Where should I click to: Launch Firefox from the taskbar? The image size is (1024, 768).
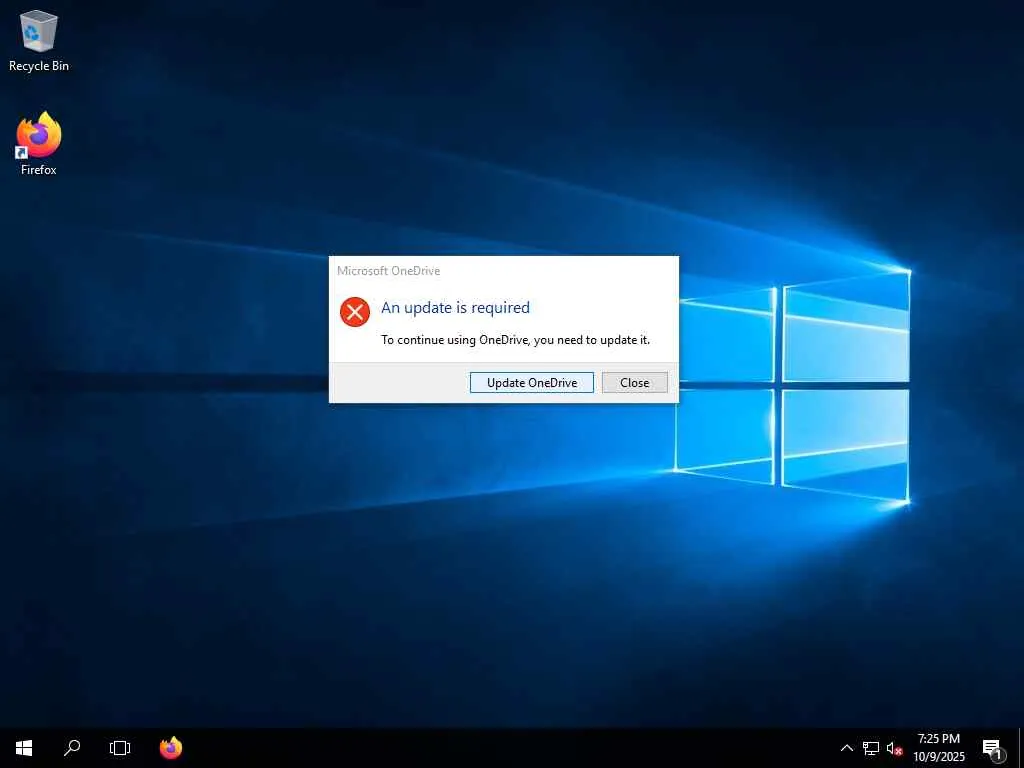[170, 748]
